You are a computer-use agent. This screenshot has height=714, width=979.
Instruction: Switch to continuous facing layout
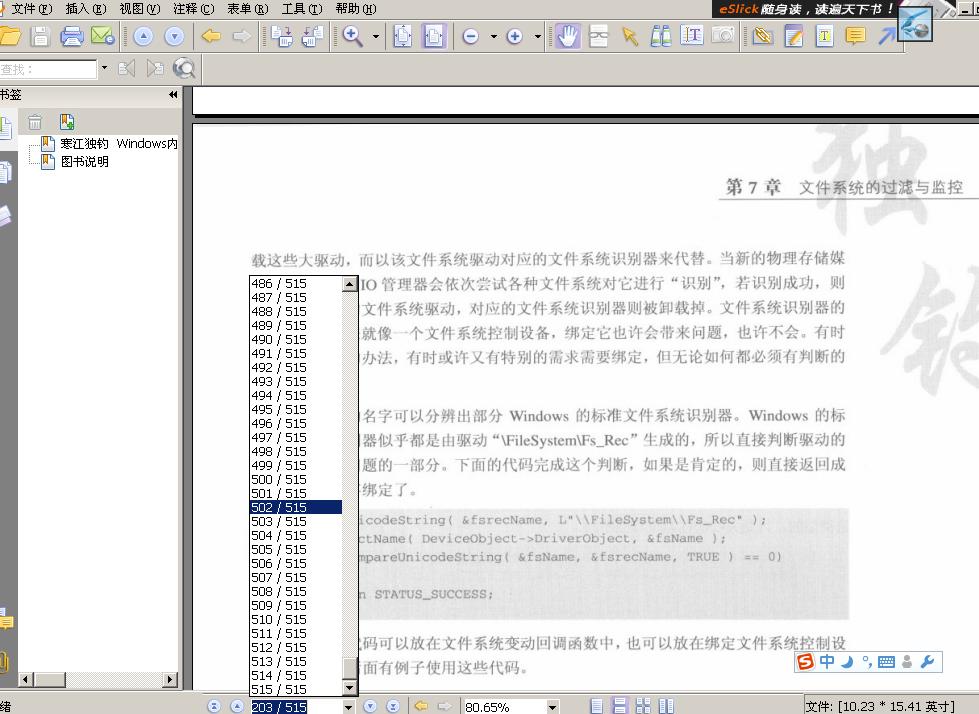[643, 706]
